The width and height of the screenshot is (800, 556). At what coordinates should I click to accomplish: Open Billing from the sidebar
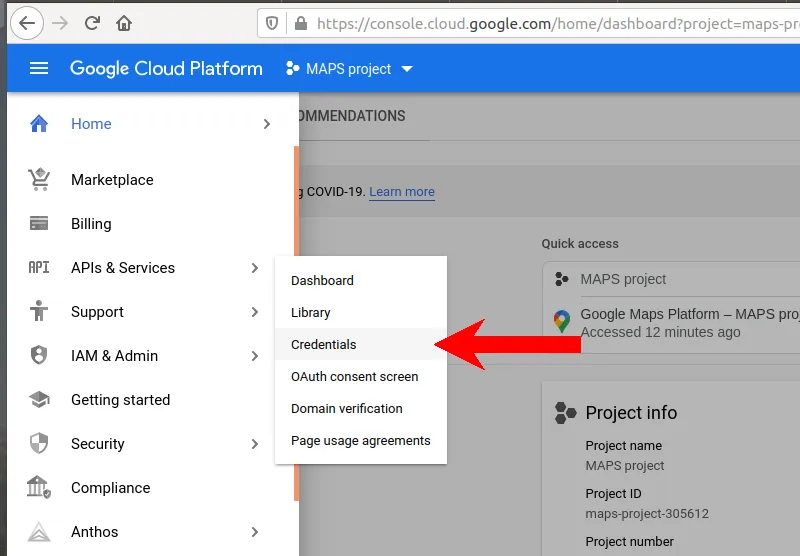pyautogui.click(x=91, y=223)
